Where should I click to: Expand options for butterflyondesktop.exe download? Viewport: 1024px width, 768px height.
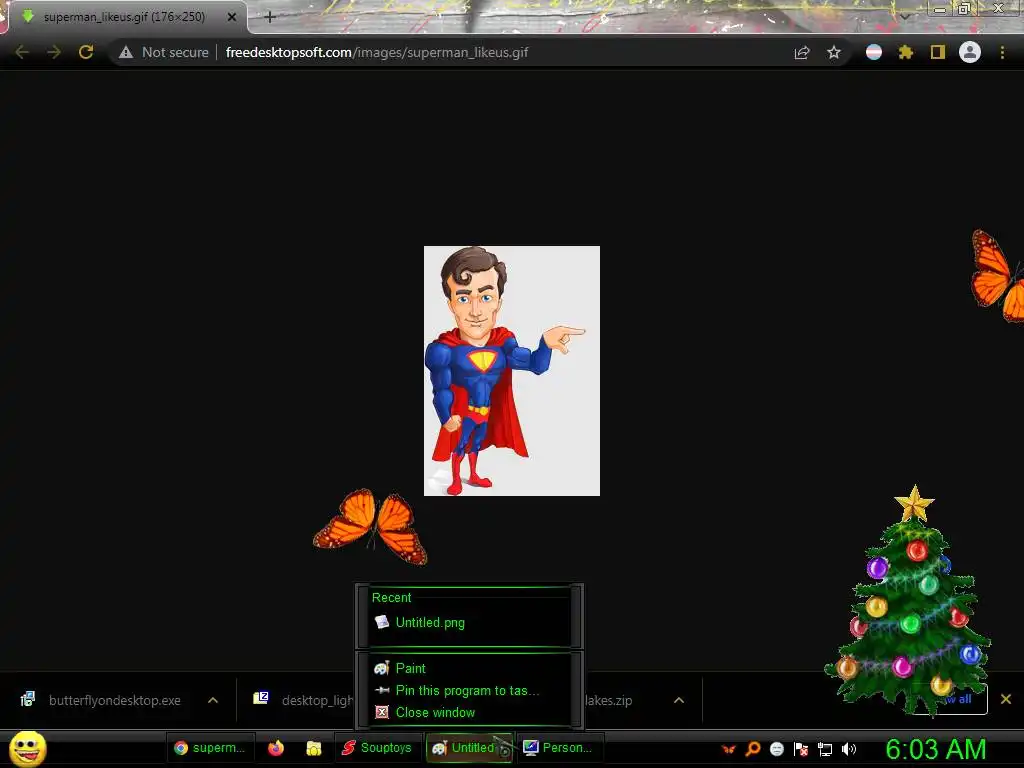[213, 700]
